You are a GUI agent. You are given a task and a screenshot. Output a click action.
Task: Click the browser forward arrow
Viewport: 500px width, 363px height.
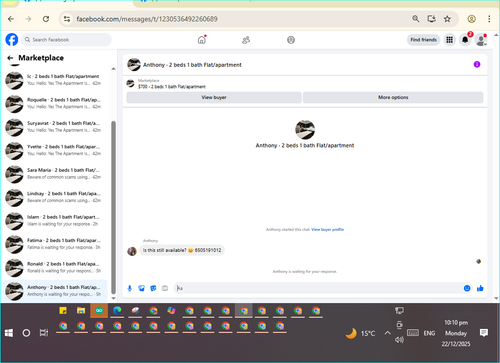pos(28,19)
